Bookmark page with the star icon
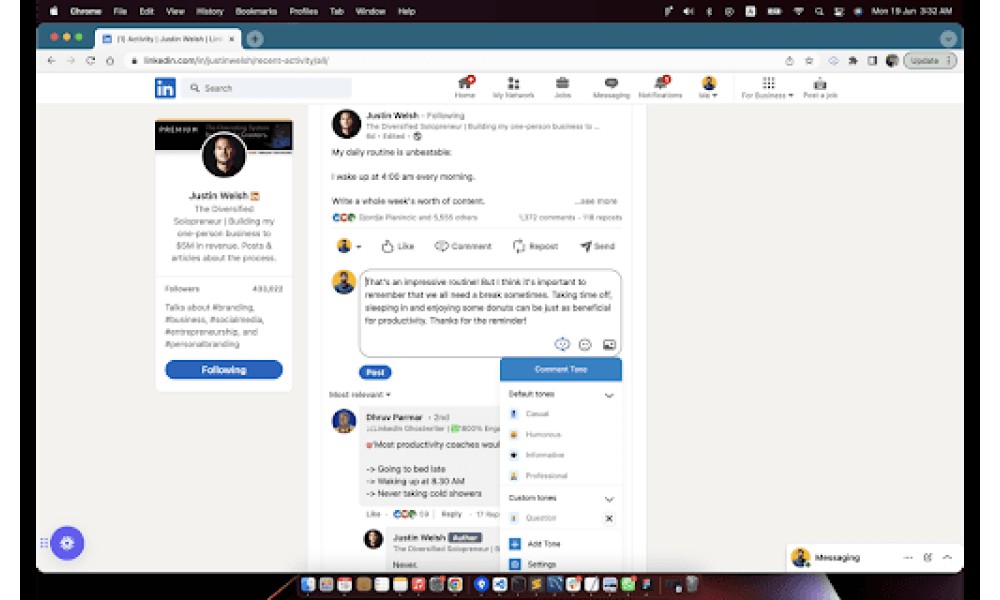 point(809,61)
